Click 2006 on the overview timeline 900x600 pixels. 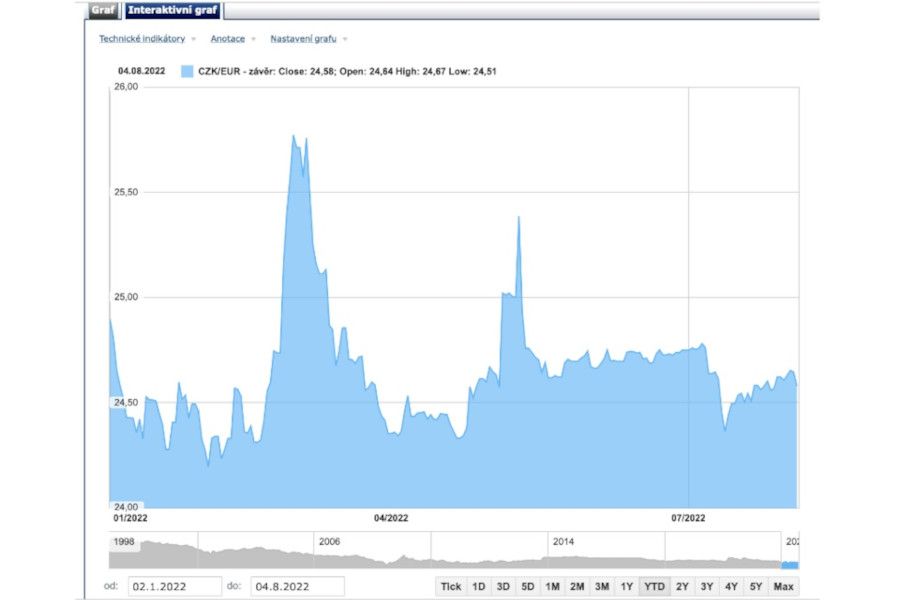click(x=329, y=541)
